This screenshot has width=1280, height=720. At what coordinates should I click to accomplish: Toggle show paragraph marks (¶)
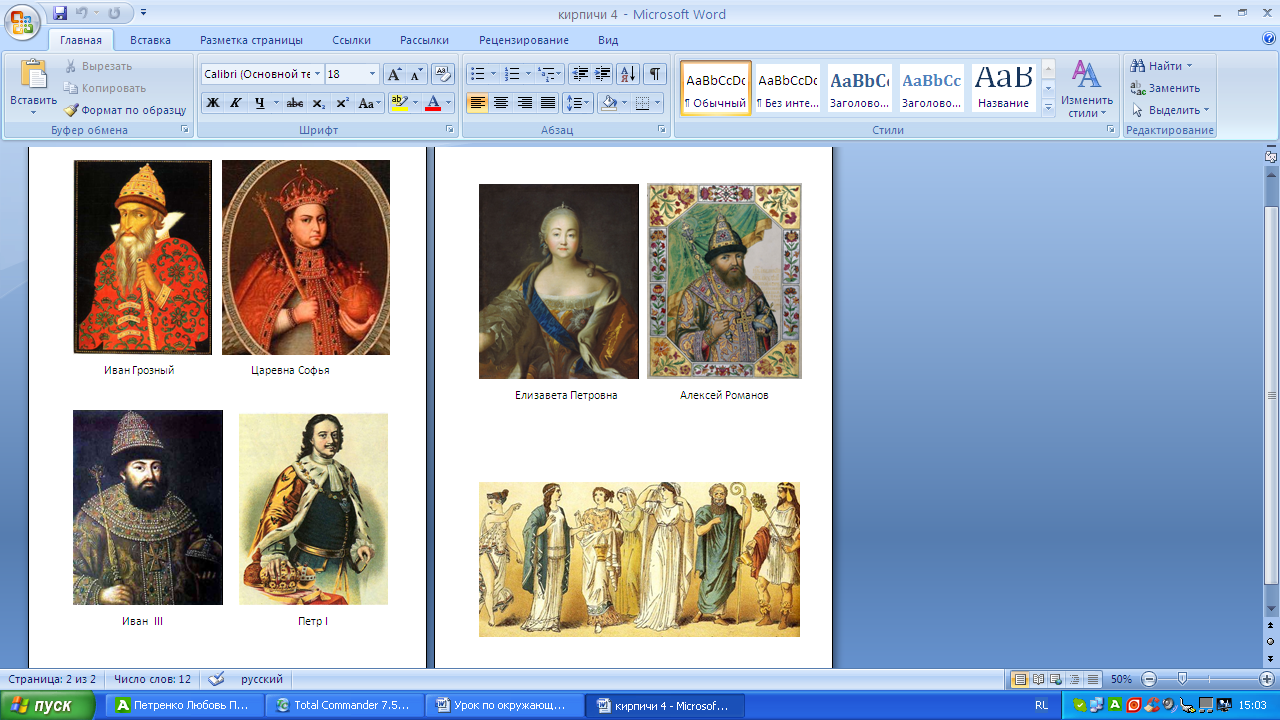[655, 74]
